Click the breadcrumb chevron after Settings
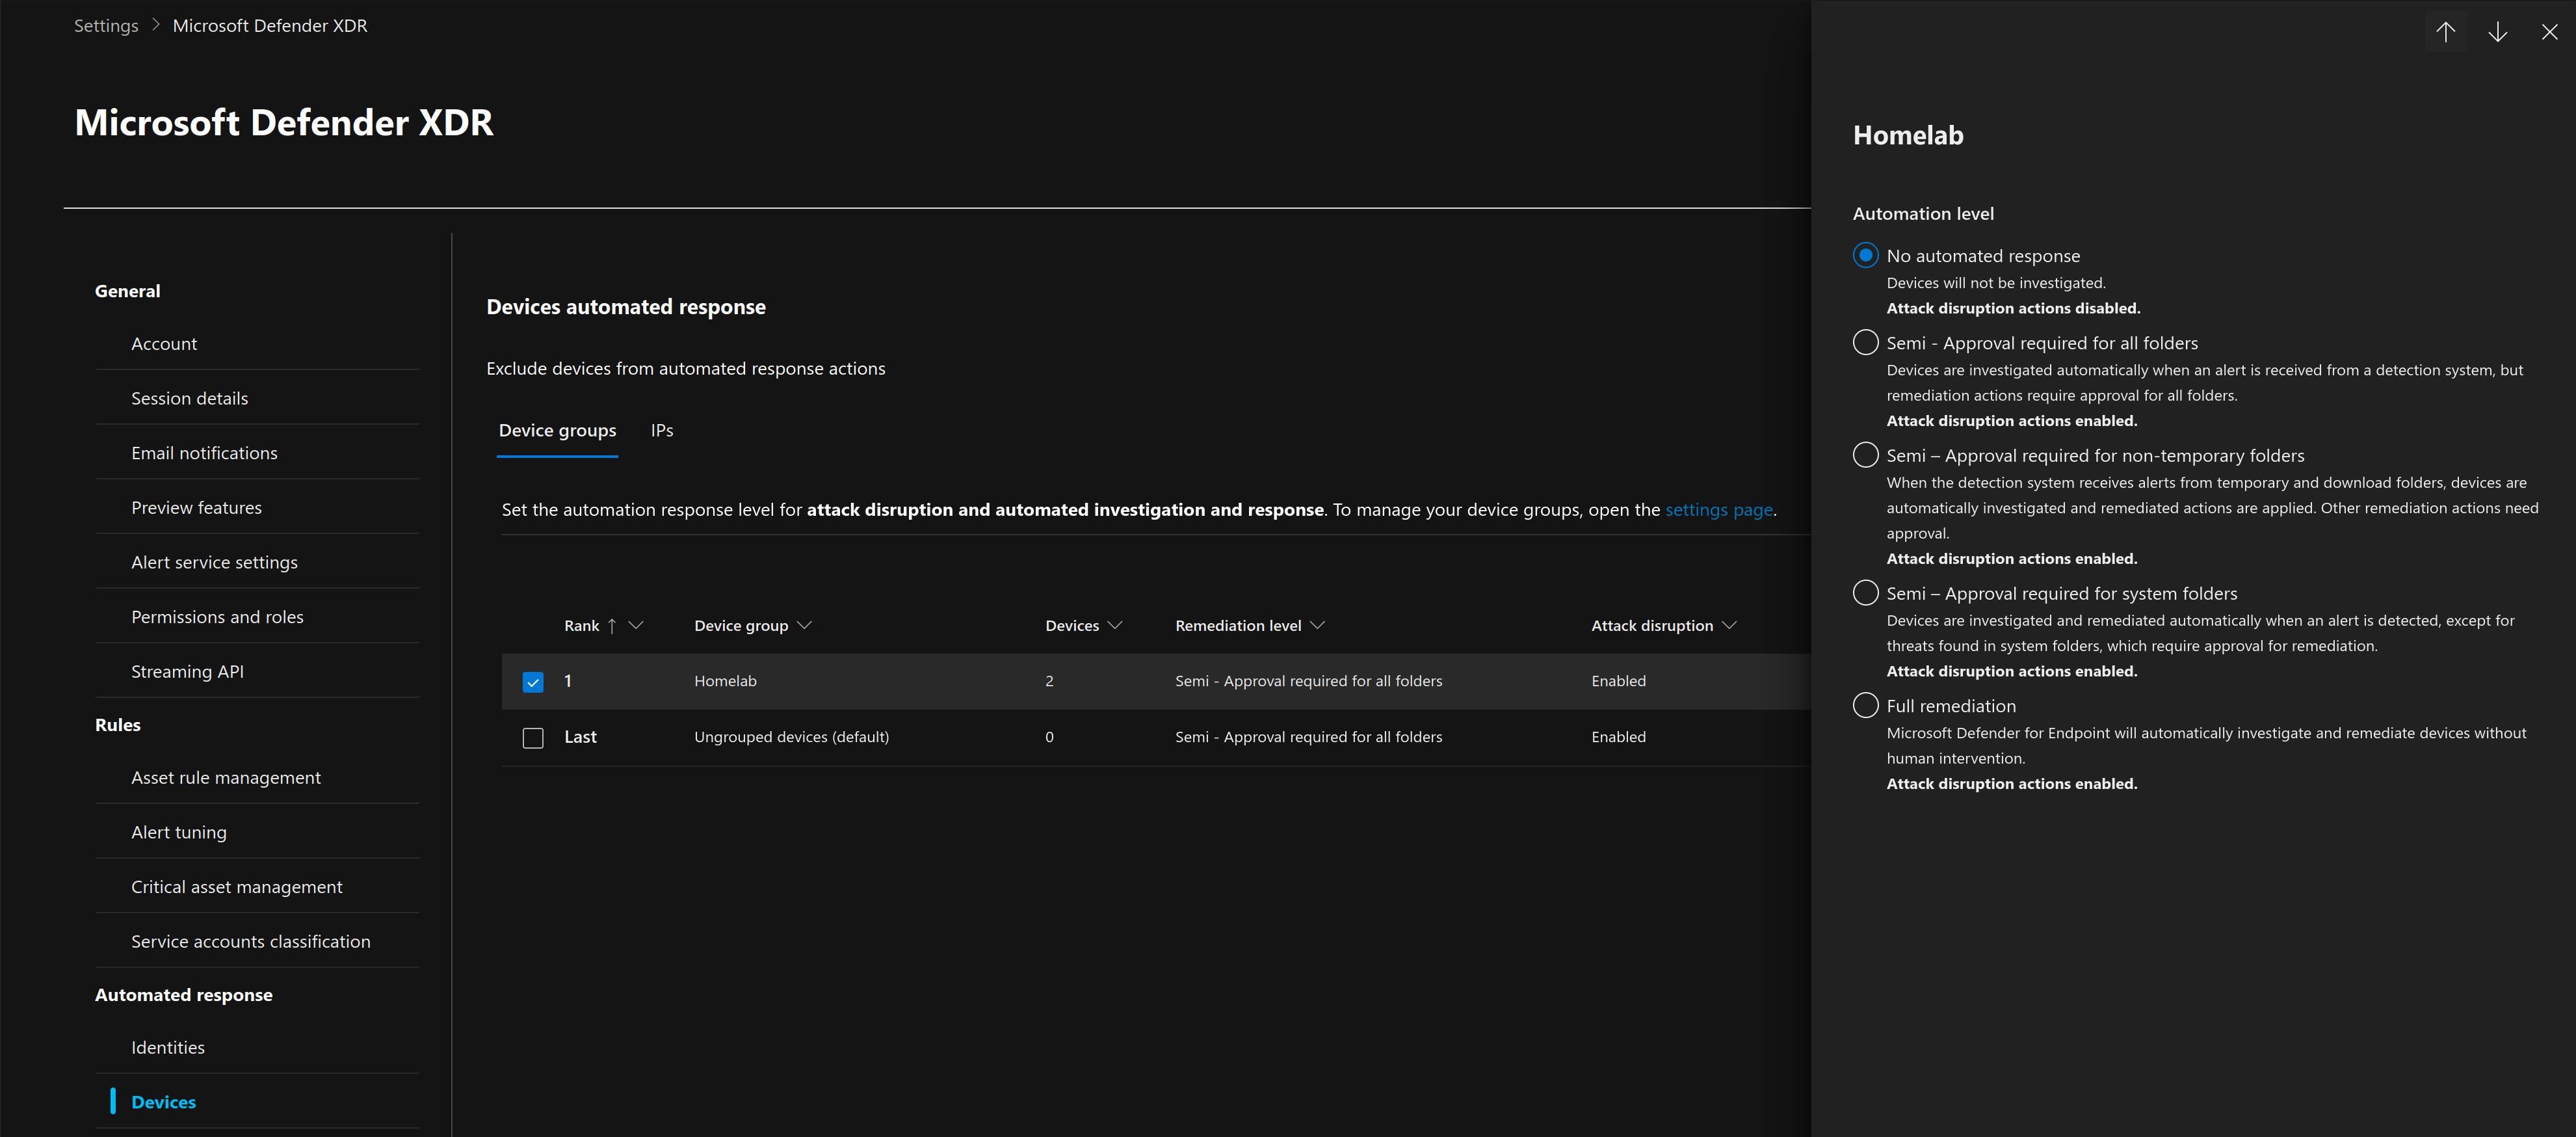The height and width of the screenshot is (1137, 2576). click(x=156, y=26)
